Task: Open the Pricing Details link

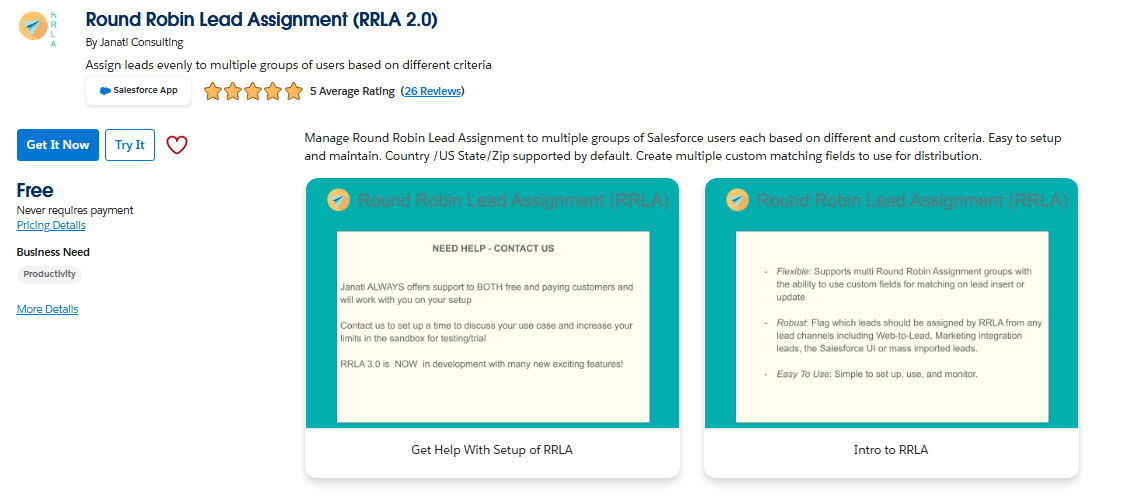Action: point(51,225)
